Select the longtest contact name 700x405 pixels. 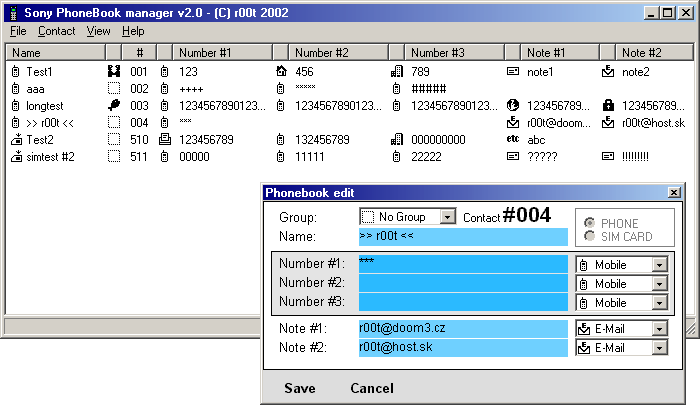pos(45,106)
